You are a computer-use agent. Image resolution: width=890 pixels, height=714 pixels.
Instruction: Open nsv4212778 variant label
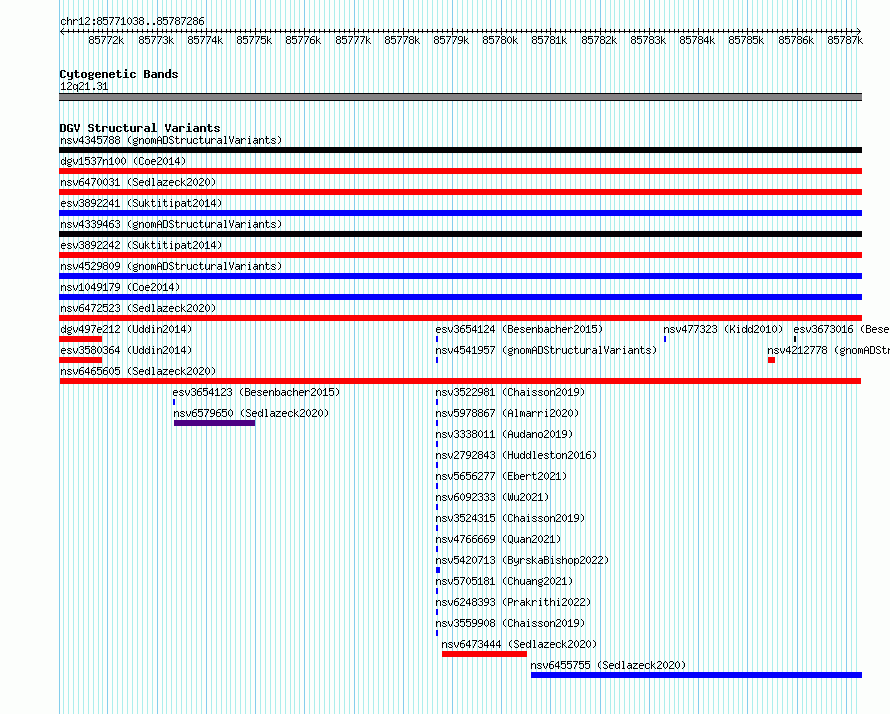[828, 350]
